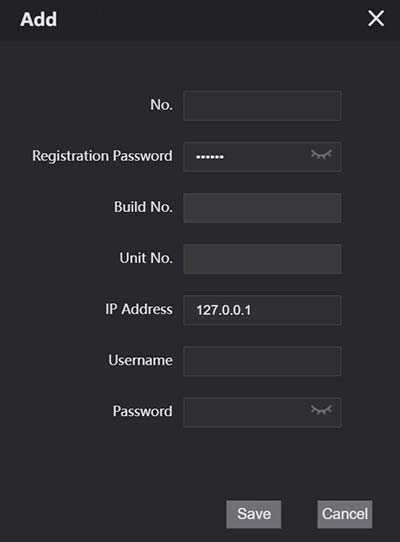The image size is (400, 542).
Task: Click into the Unit No. field
Action: point(262,259)
